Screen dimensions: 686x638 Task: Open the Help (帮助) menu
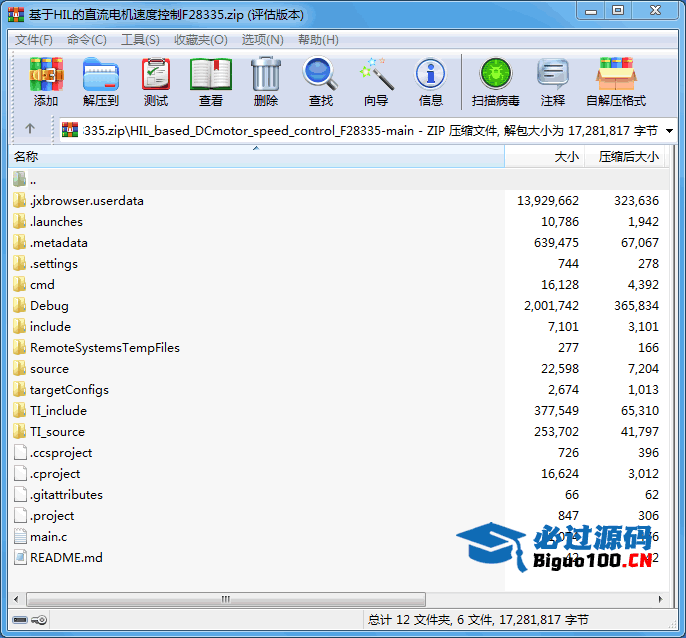click(318, 40)
